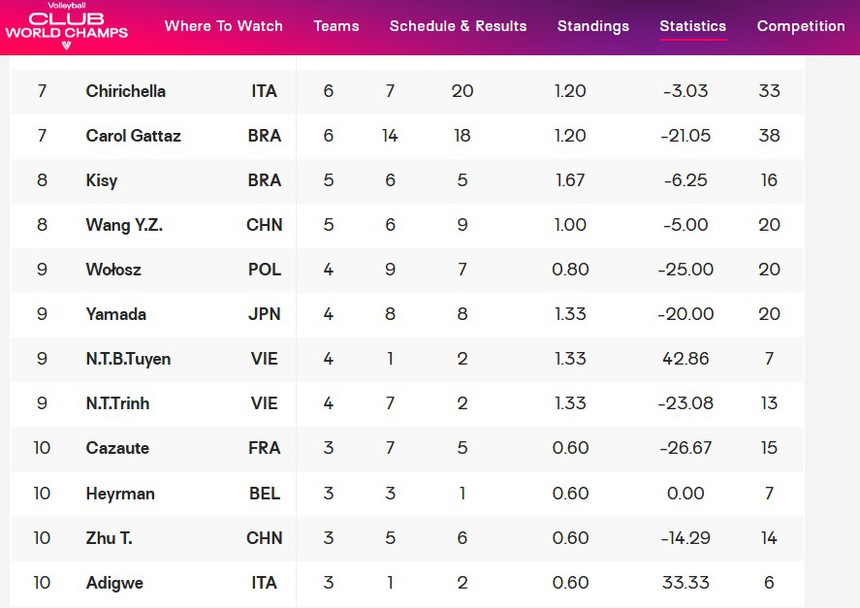The height and width of the screenshot is (608, 860).
Task: Open Wang Y.Z. player row
Action: point(124,225)
